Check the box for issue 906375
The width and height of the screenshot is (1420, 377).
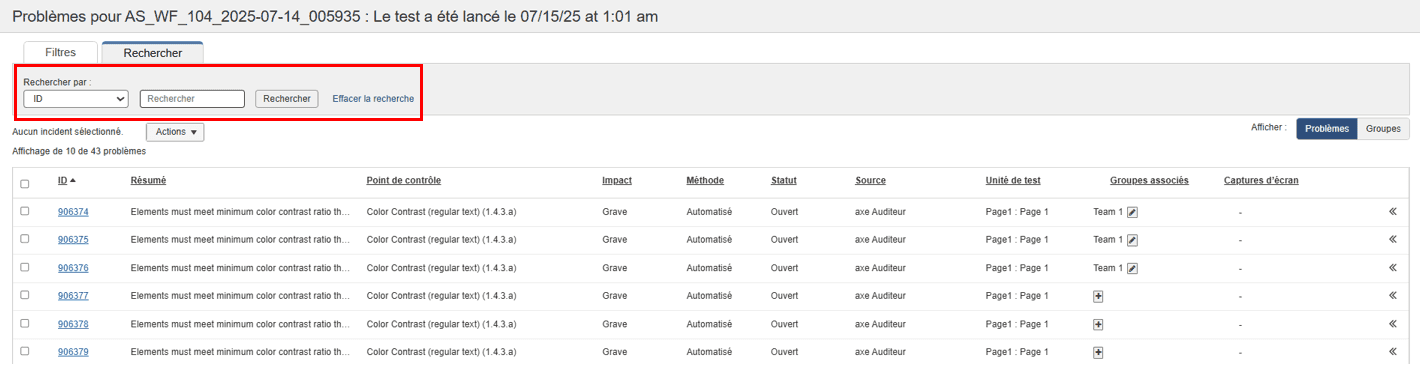(x=25, y=239)
